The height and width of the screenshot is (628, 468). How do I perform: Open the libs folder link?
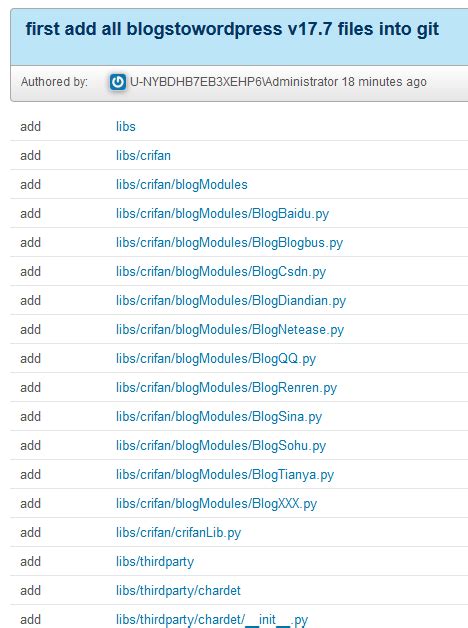click(126, 127)
